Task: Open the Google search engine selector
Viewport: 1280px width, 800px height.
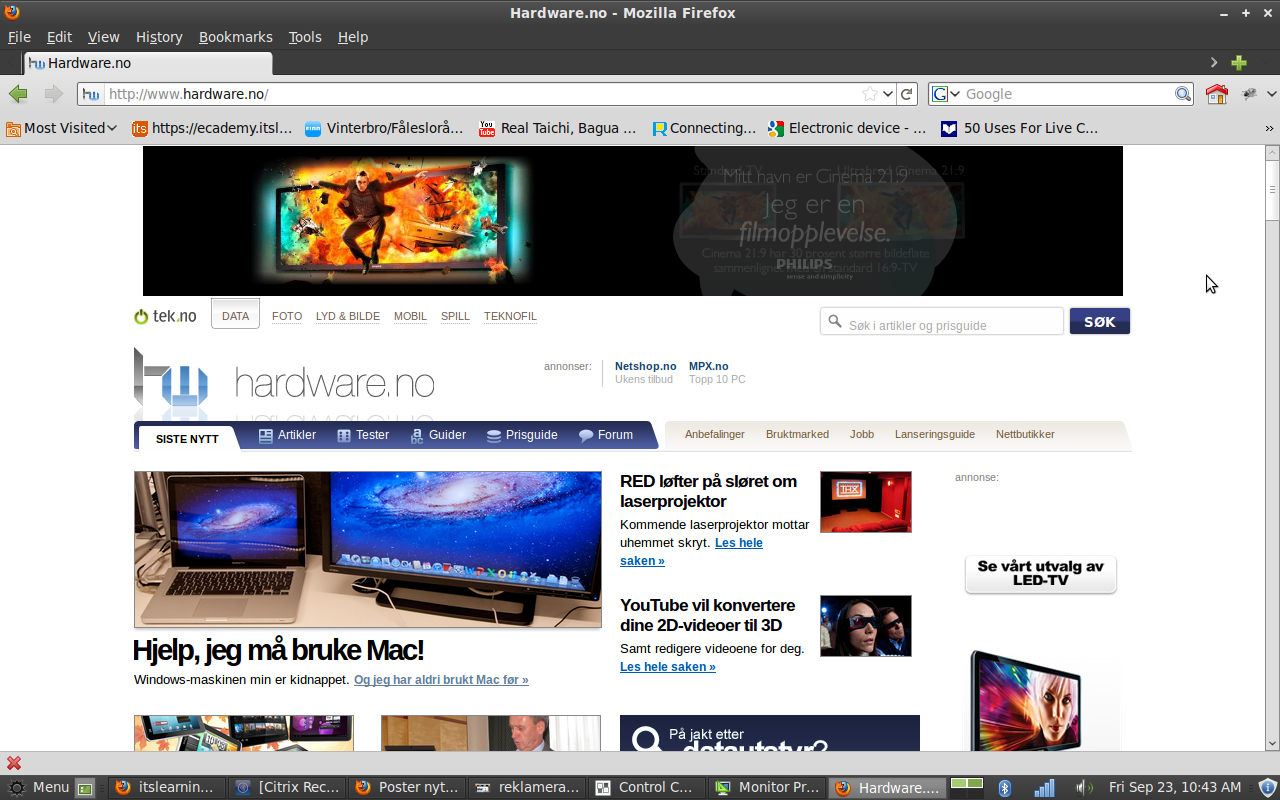Action: click(x=946, y=94)
